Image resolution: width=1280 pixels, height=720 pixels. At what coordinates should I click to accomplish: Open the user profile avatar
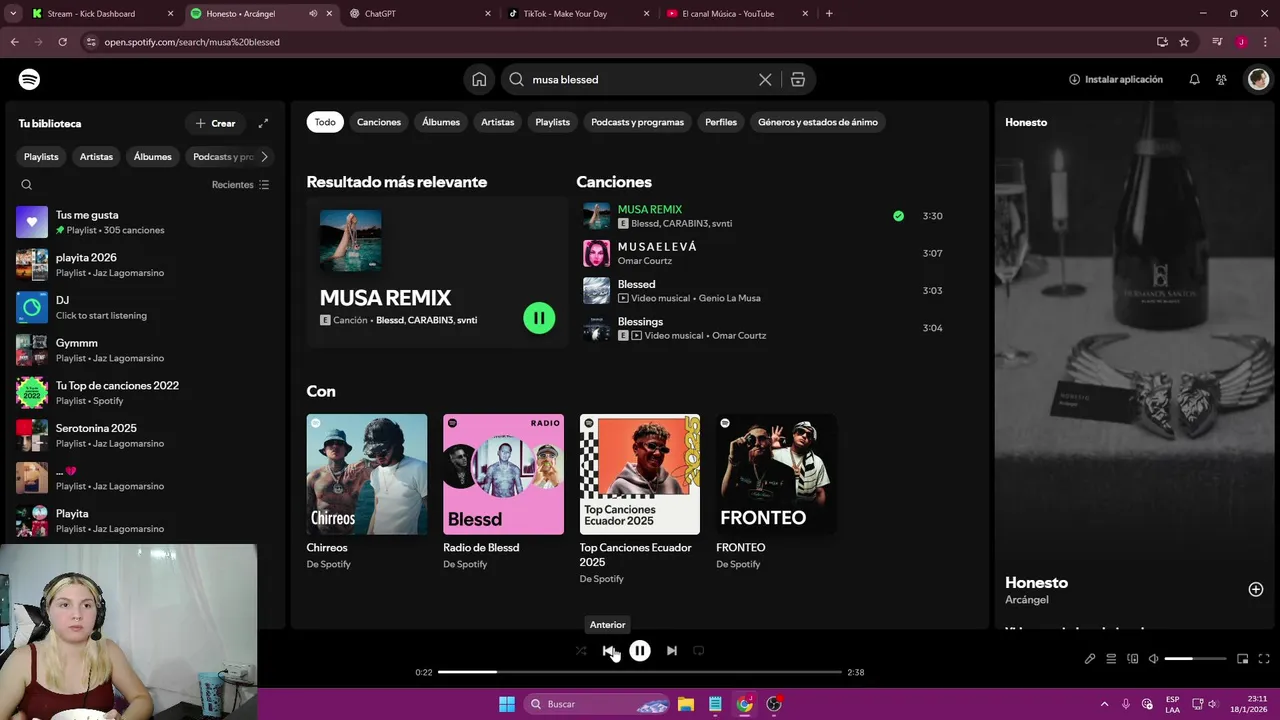click(x=1258, y=79)
